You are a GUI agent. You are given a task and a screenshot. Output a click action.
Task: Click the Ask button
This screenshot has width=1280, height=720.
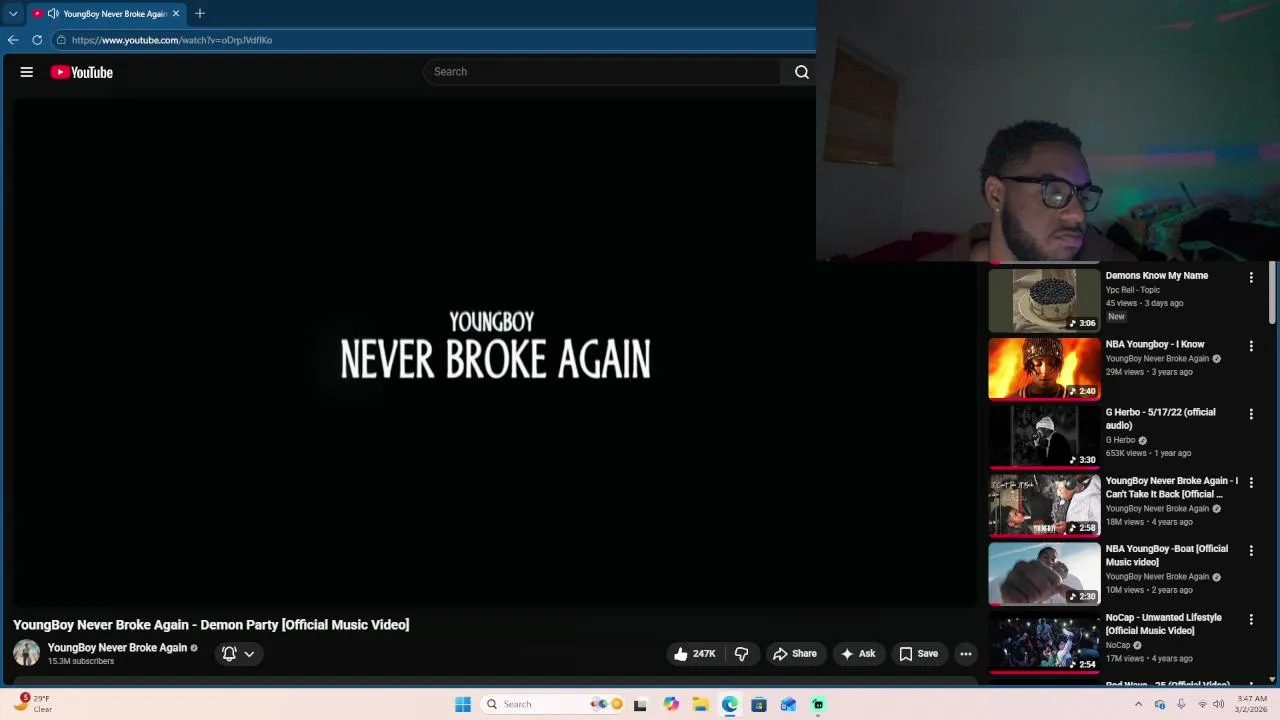tap(858, 654)
